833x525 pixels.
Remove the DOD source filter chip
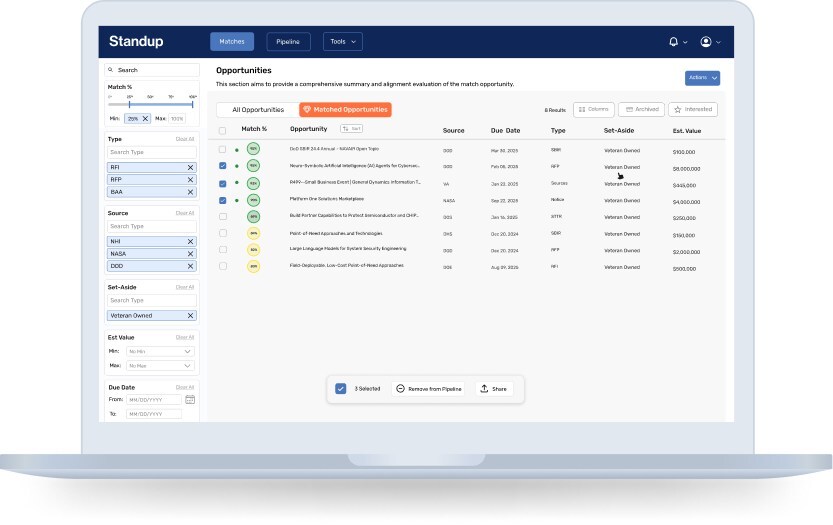pyautogui.click(x=190, y=266)
